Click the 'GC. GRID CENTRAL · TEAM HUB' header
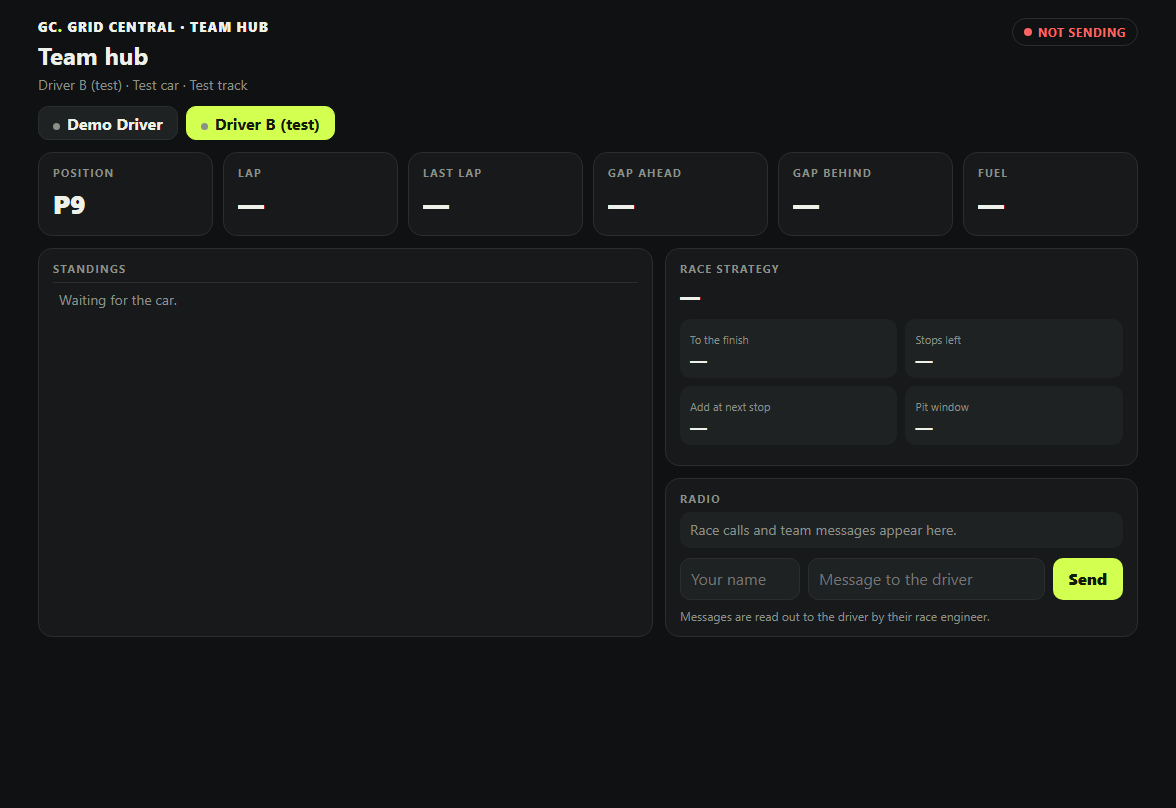 tap(153, 27)
